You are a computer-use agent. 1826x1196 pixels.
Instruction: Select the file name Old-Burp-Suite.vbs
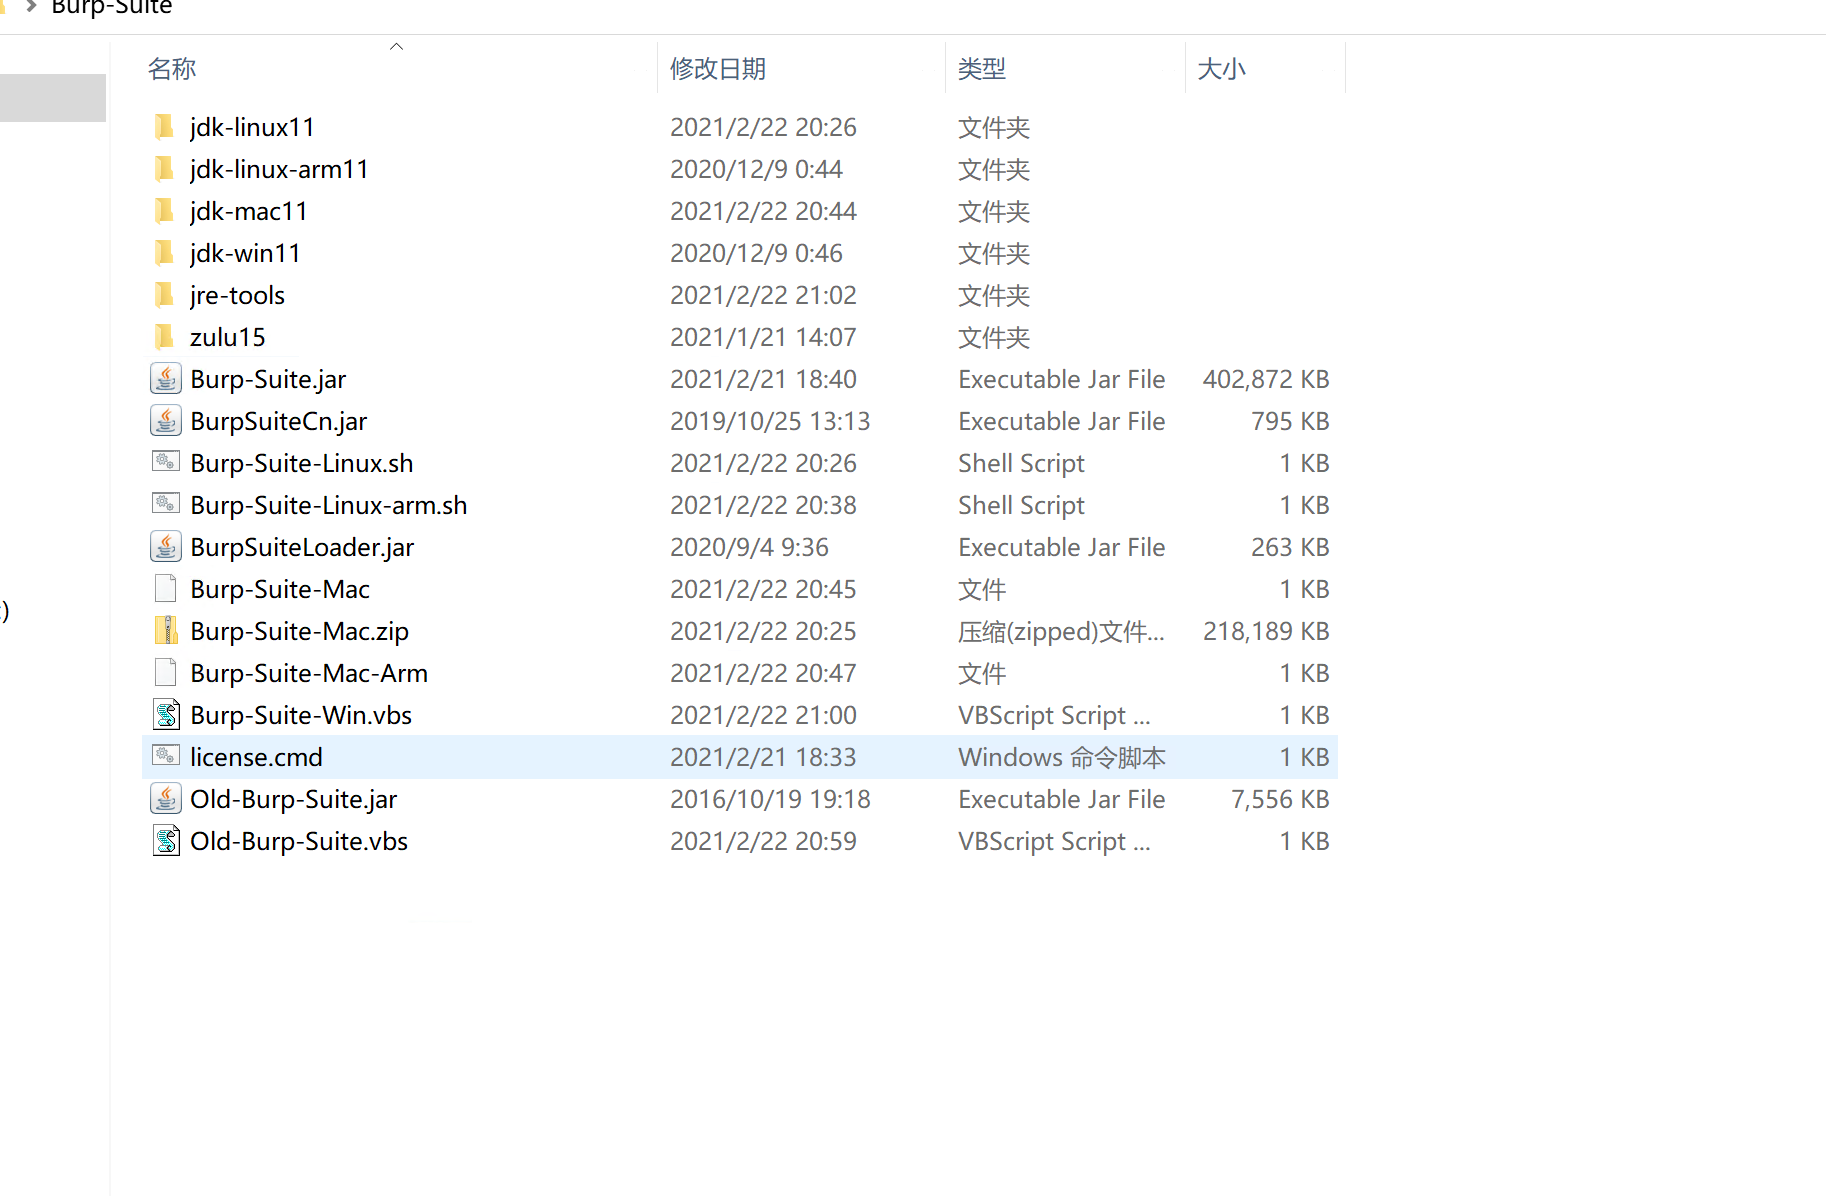(299, 841)
